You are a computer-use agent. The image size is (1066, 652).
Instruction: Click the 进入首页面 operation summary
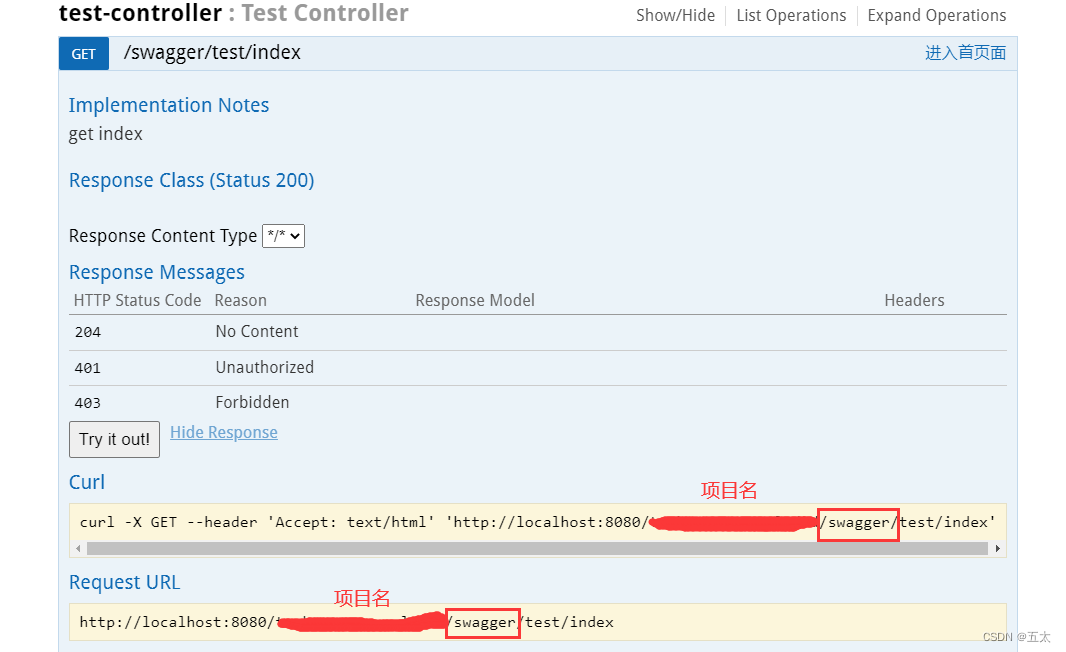pos(965,53)
